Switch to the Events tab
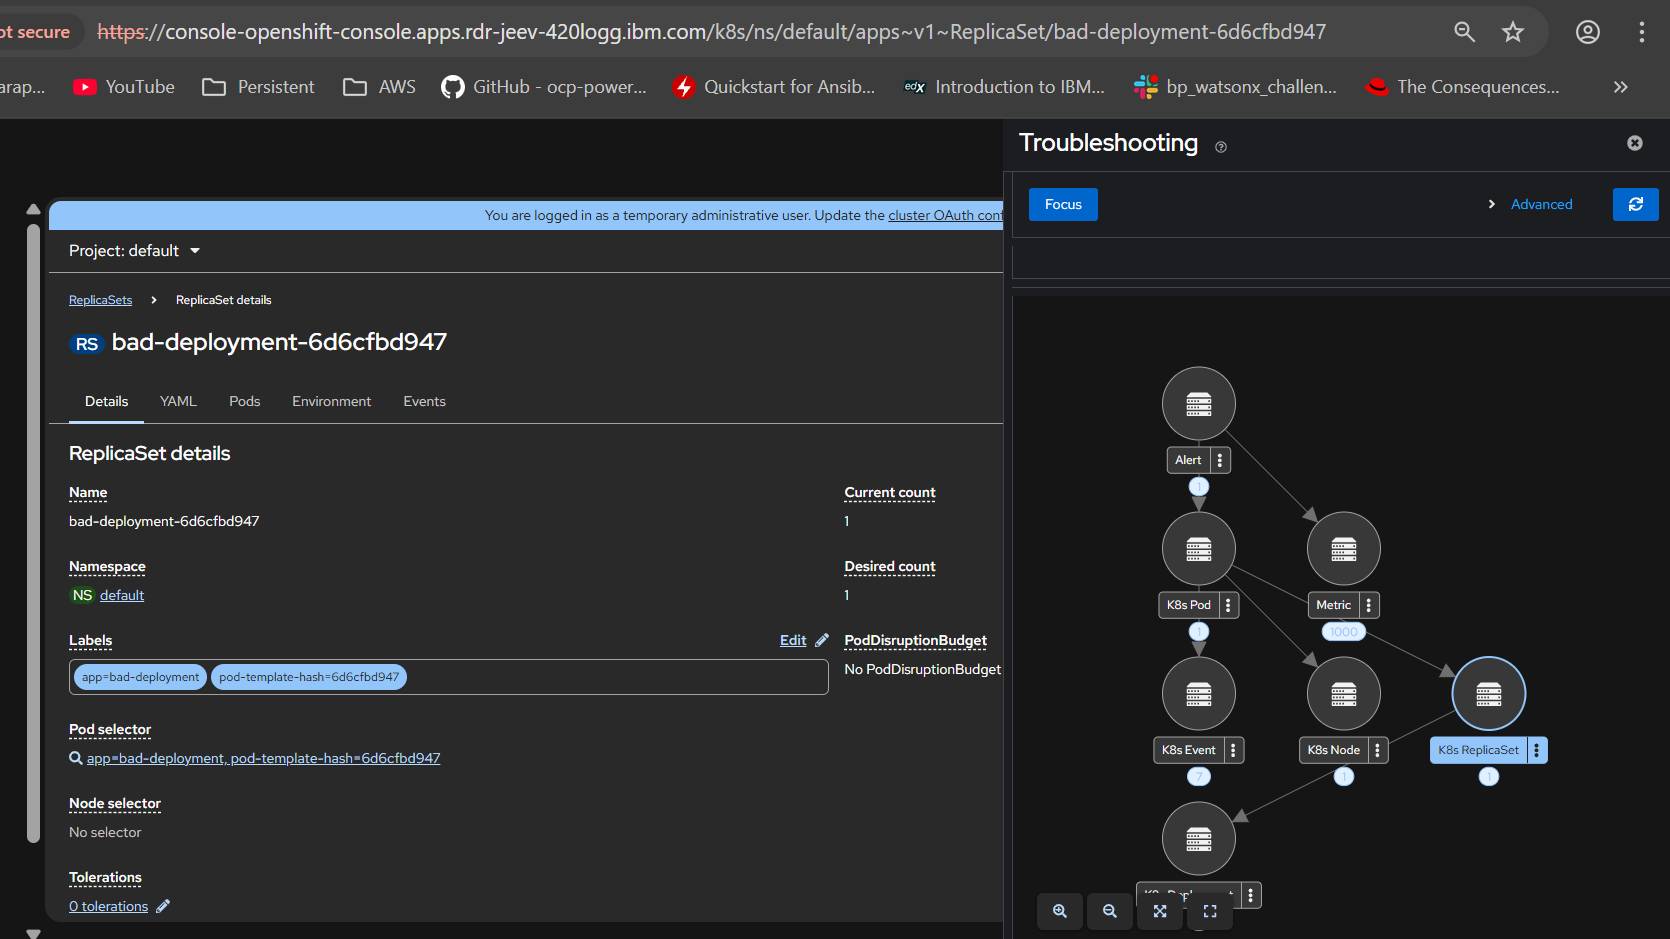Screen dimensions: 1670x939 [x=424, y=401]
